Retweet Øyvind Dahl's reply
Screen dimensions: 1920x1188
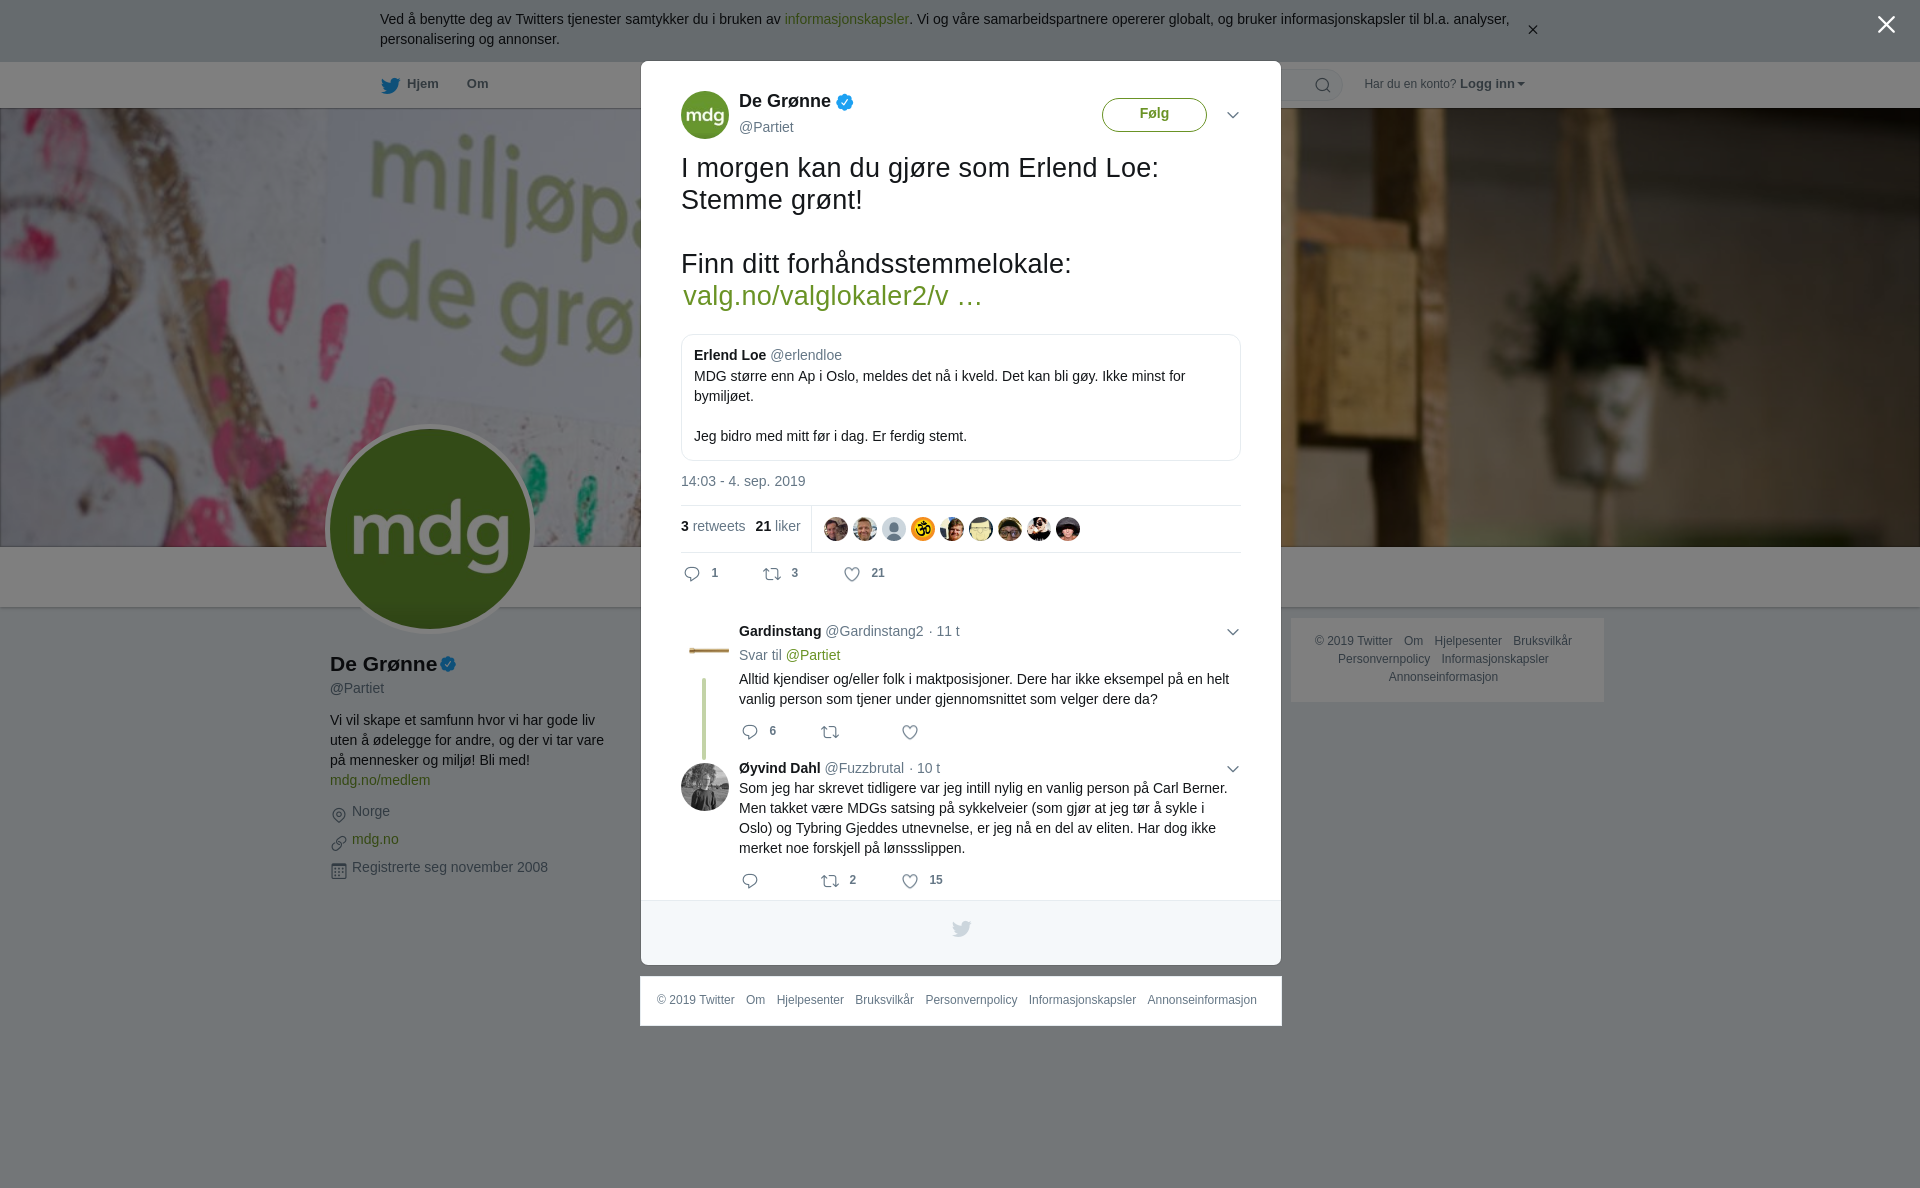point(830,881)
